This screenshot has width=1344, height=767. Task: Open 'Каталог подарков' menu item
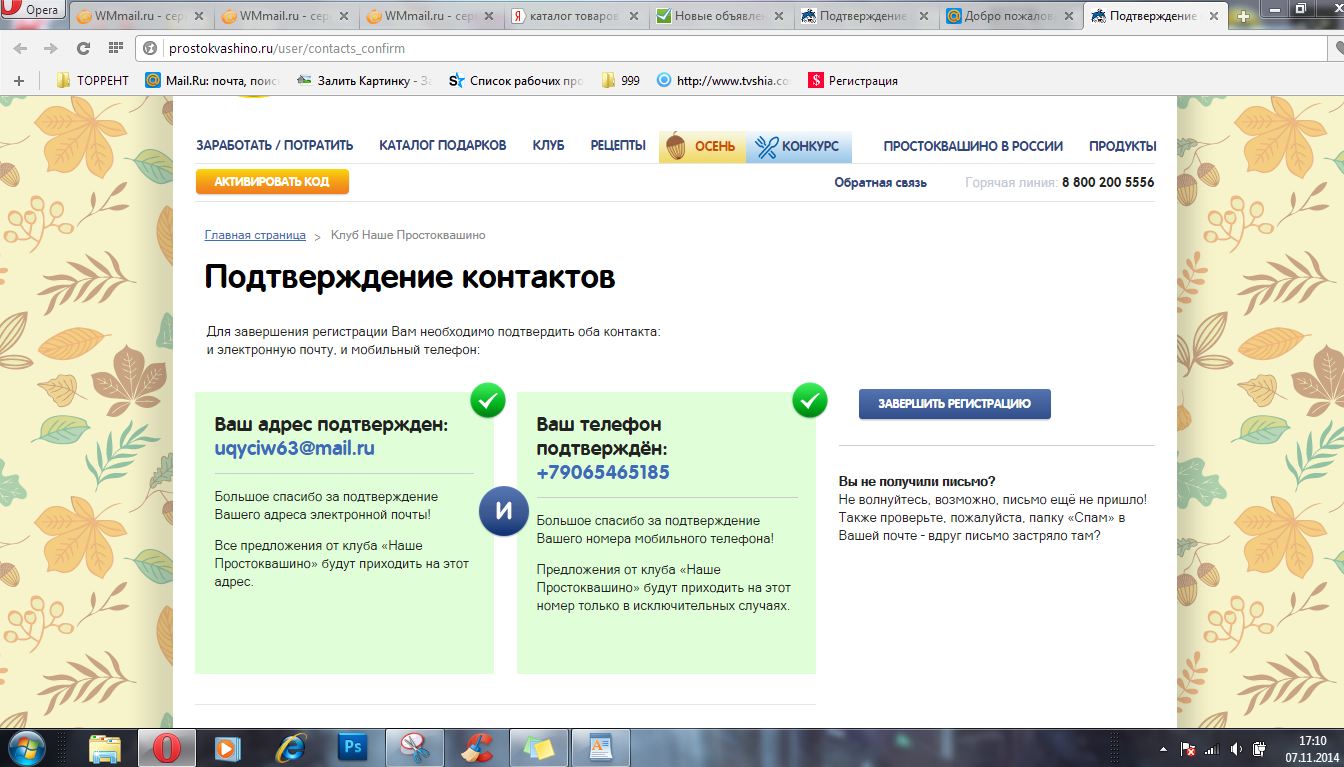443,145
